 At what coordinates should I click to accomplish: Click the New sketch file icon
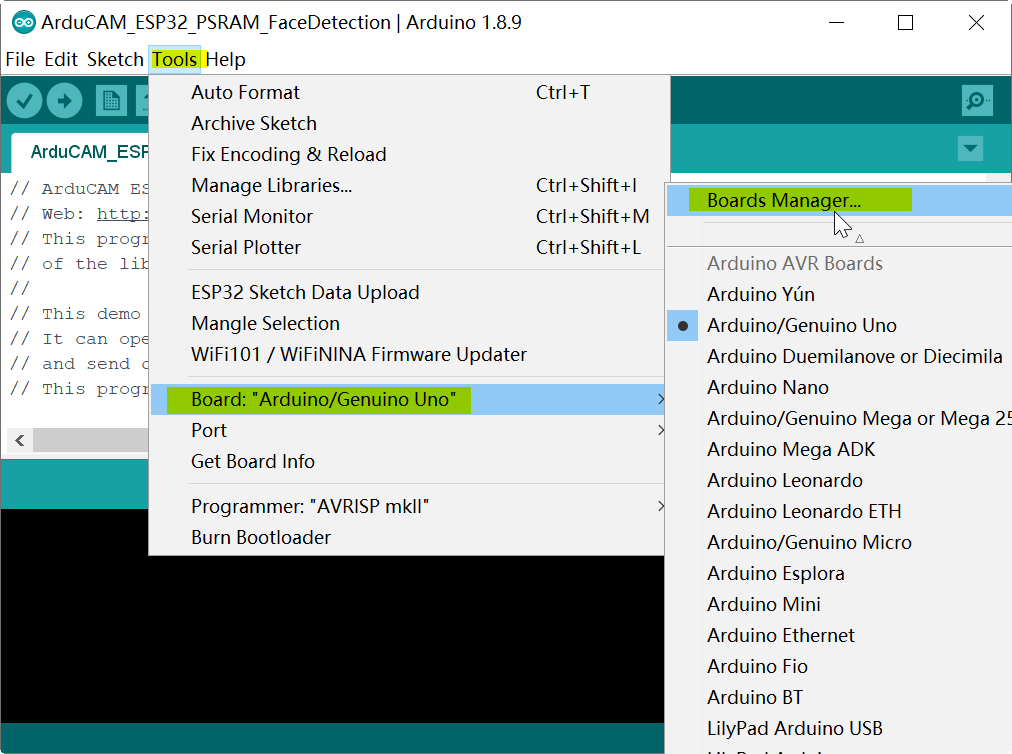click(x=111, y=101)
